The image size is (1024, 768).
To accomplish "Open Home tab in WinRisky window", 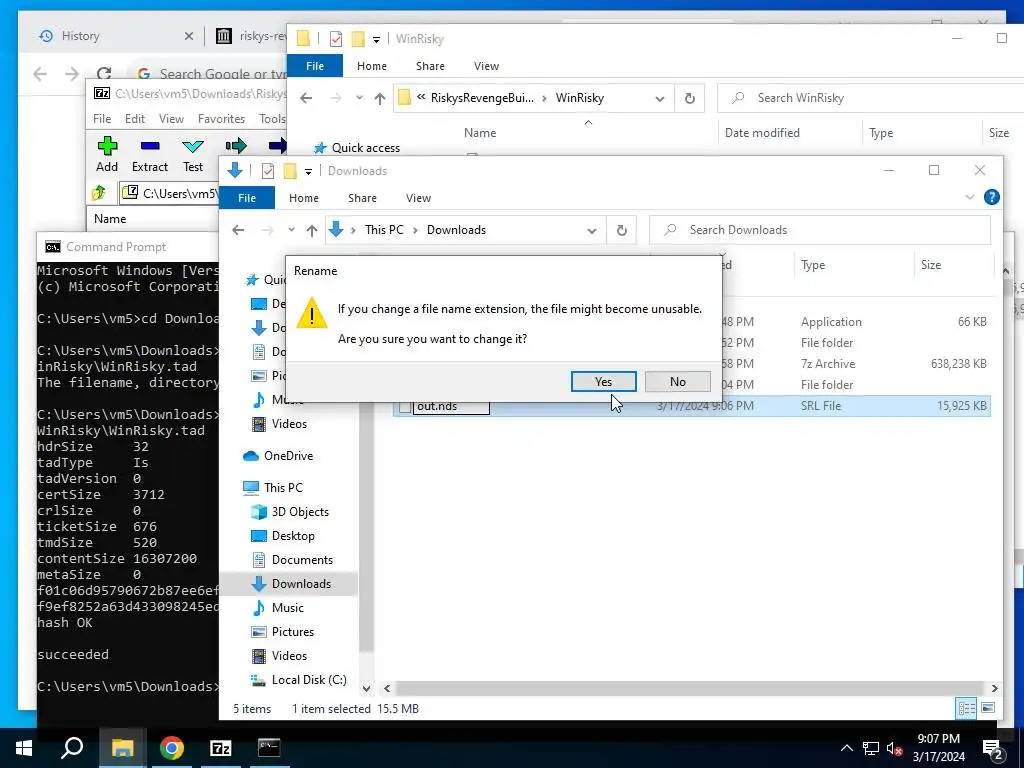I will coord(372,66).
